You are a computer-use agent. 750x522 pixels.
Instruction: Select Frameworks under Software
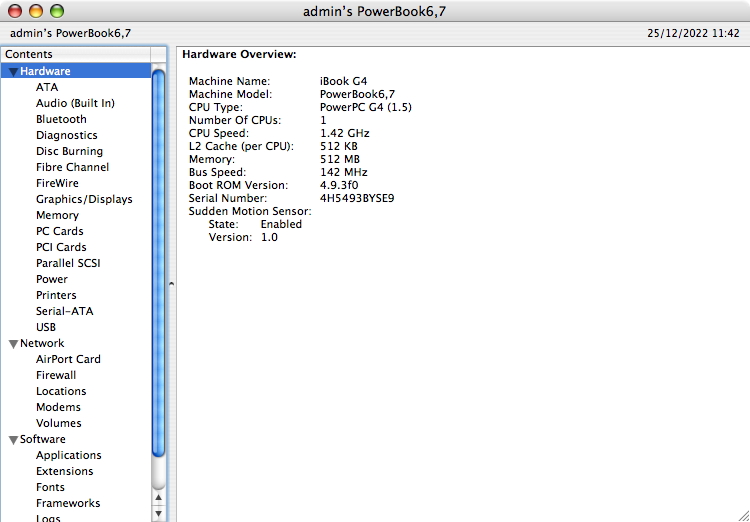68,503
